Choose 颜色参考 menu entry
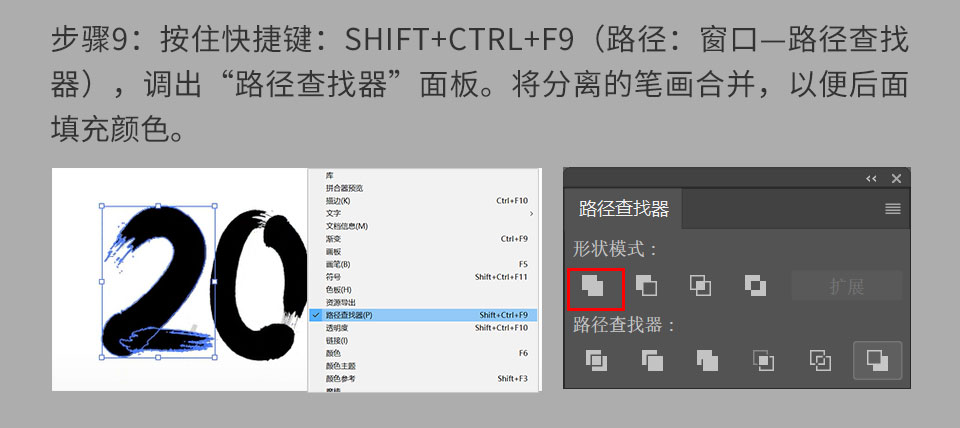The height and width of the screenshot is (428, 960). (x=422, y=378)
